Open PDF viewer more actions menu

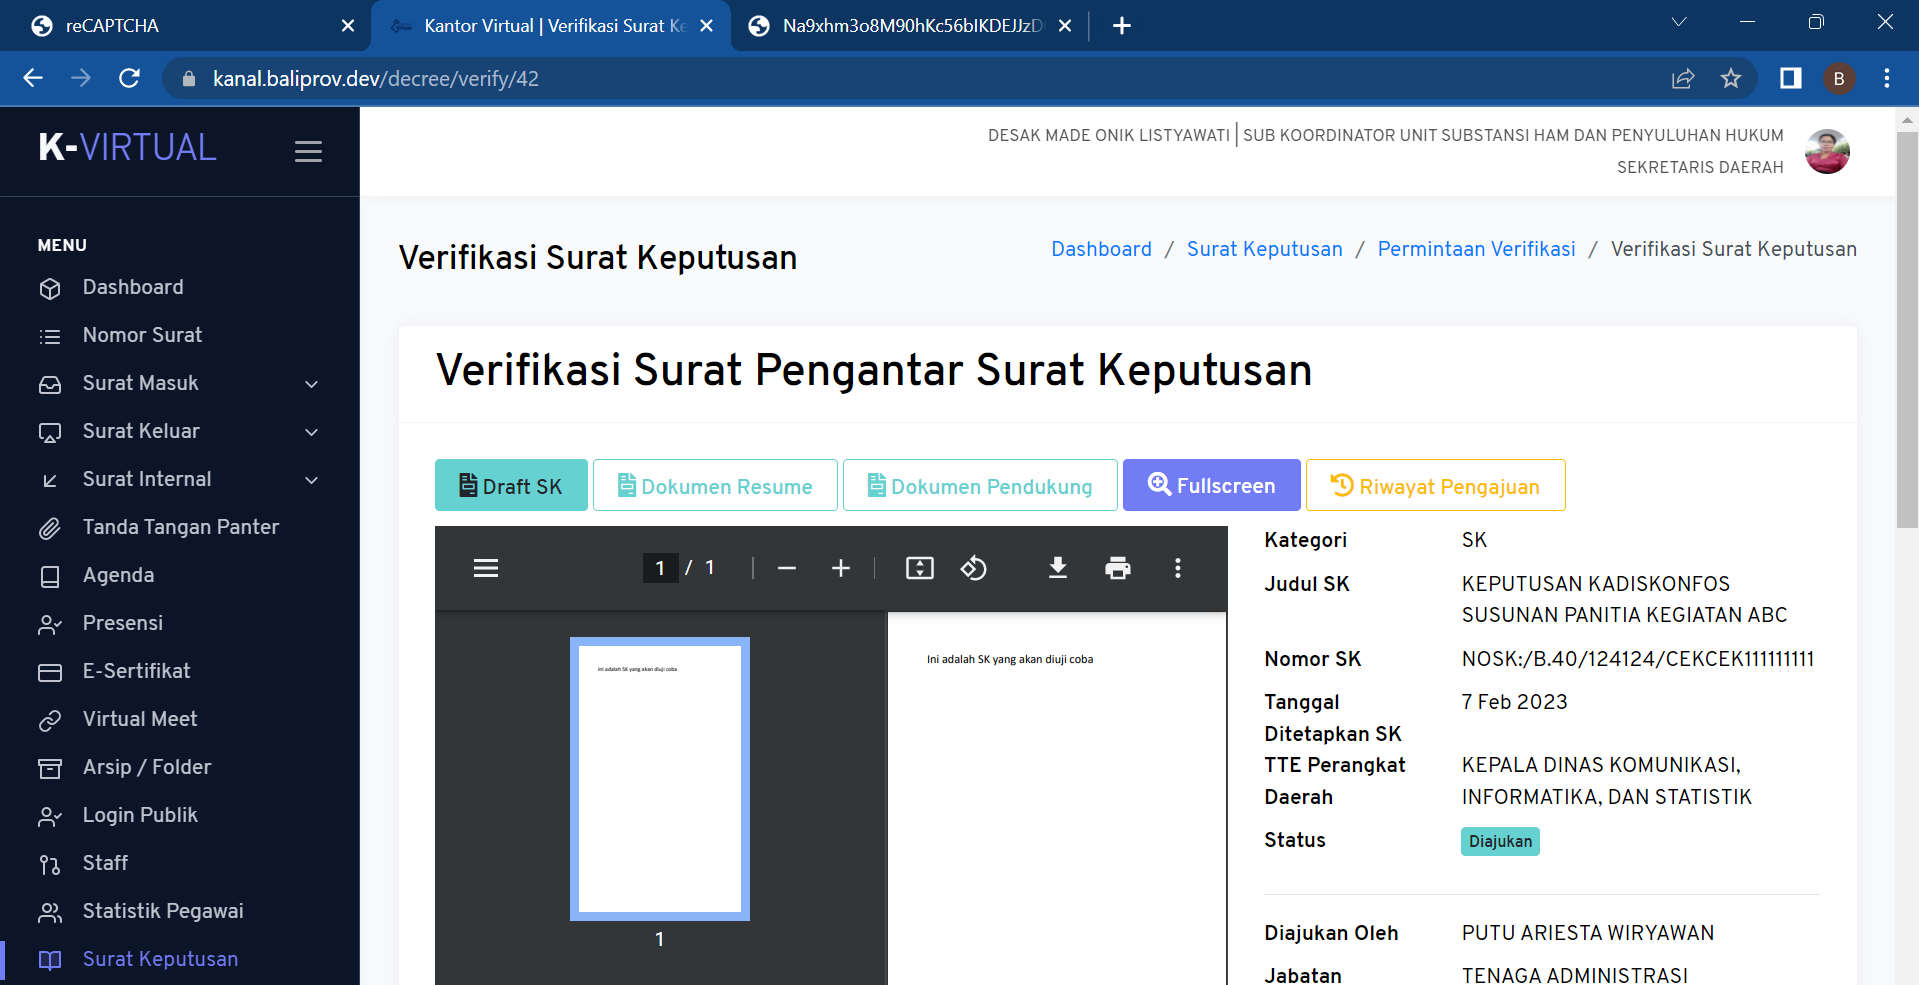click(1177, 568)
